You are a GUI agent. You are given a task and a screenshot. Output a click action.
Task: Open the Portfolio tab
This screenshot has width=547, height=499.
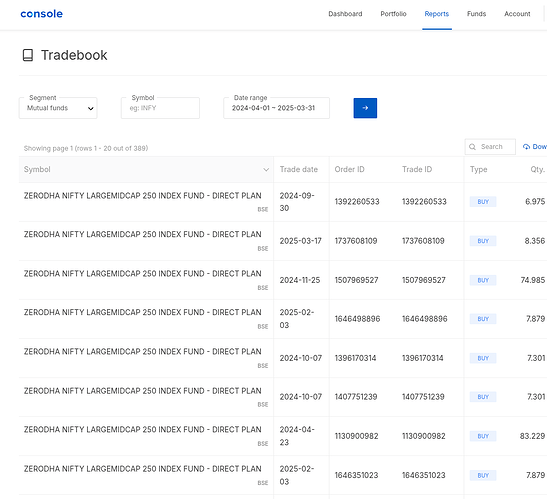(393, 14)
